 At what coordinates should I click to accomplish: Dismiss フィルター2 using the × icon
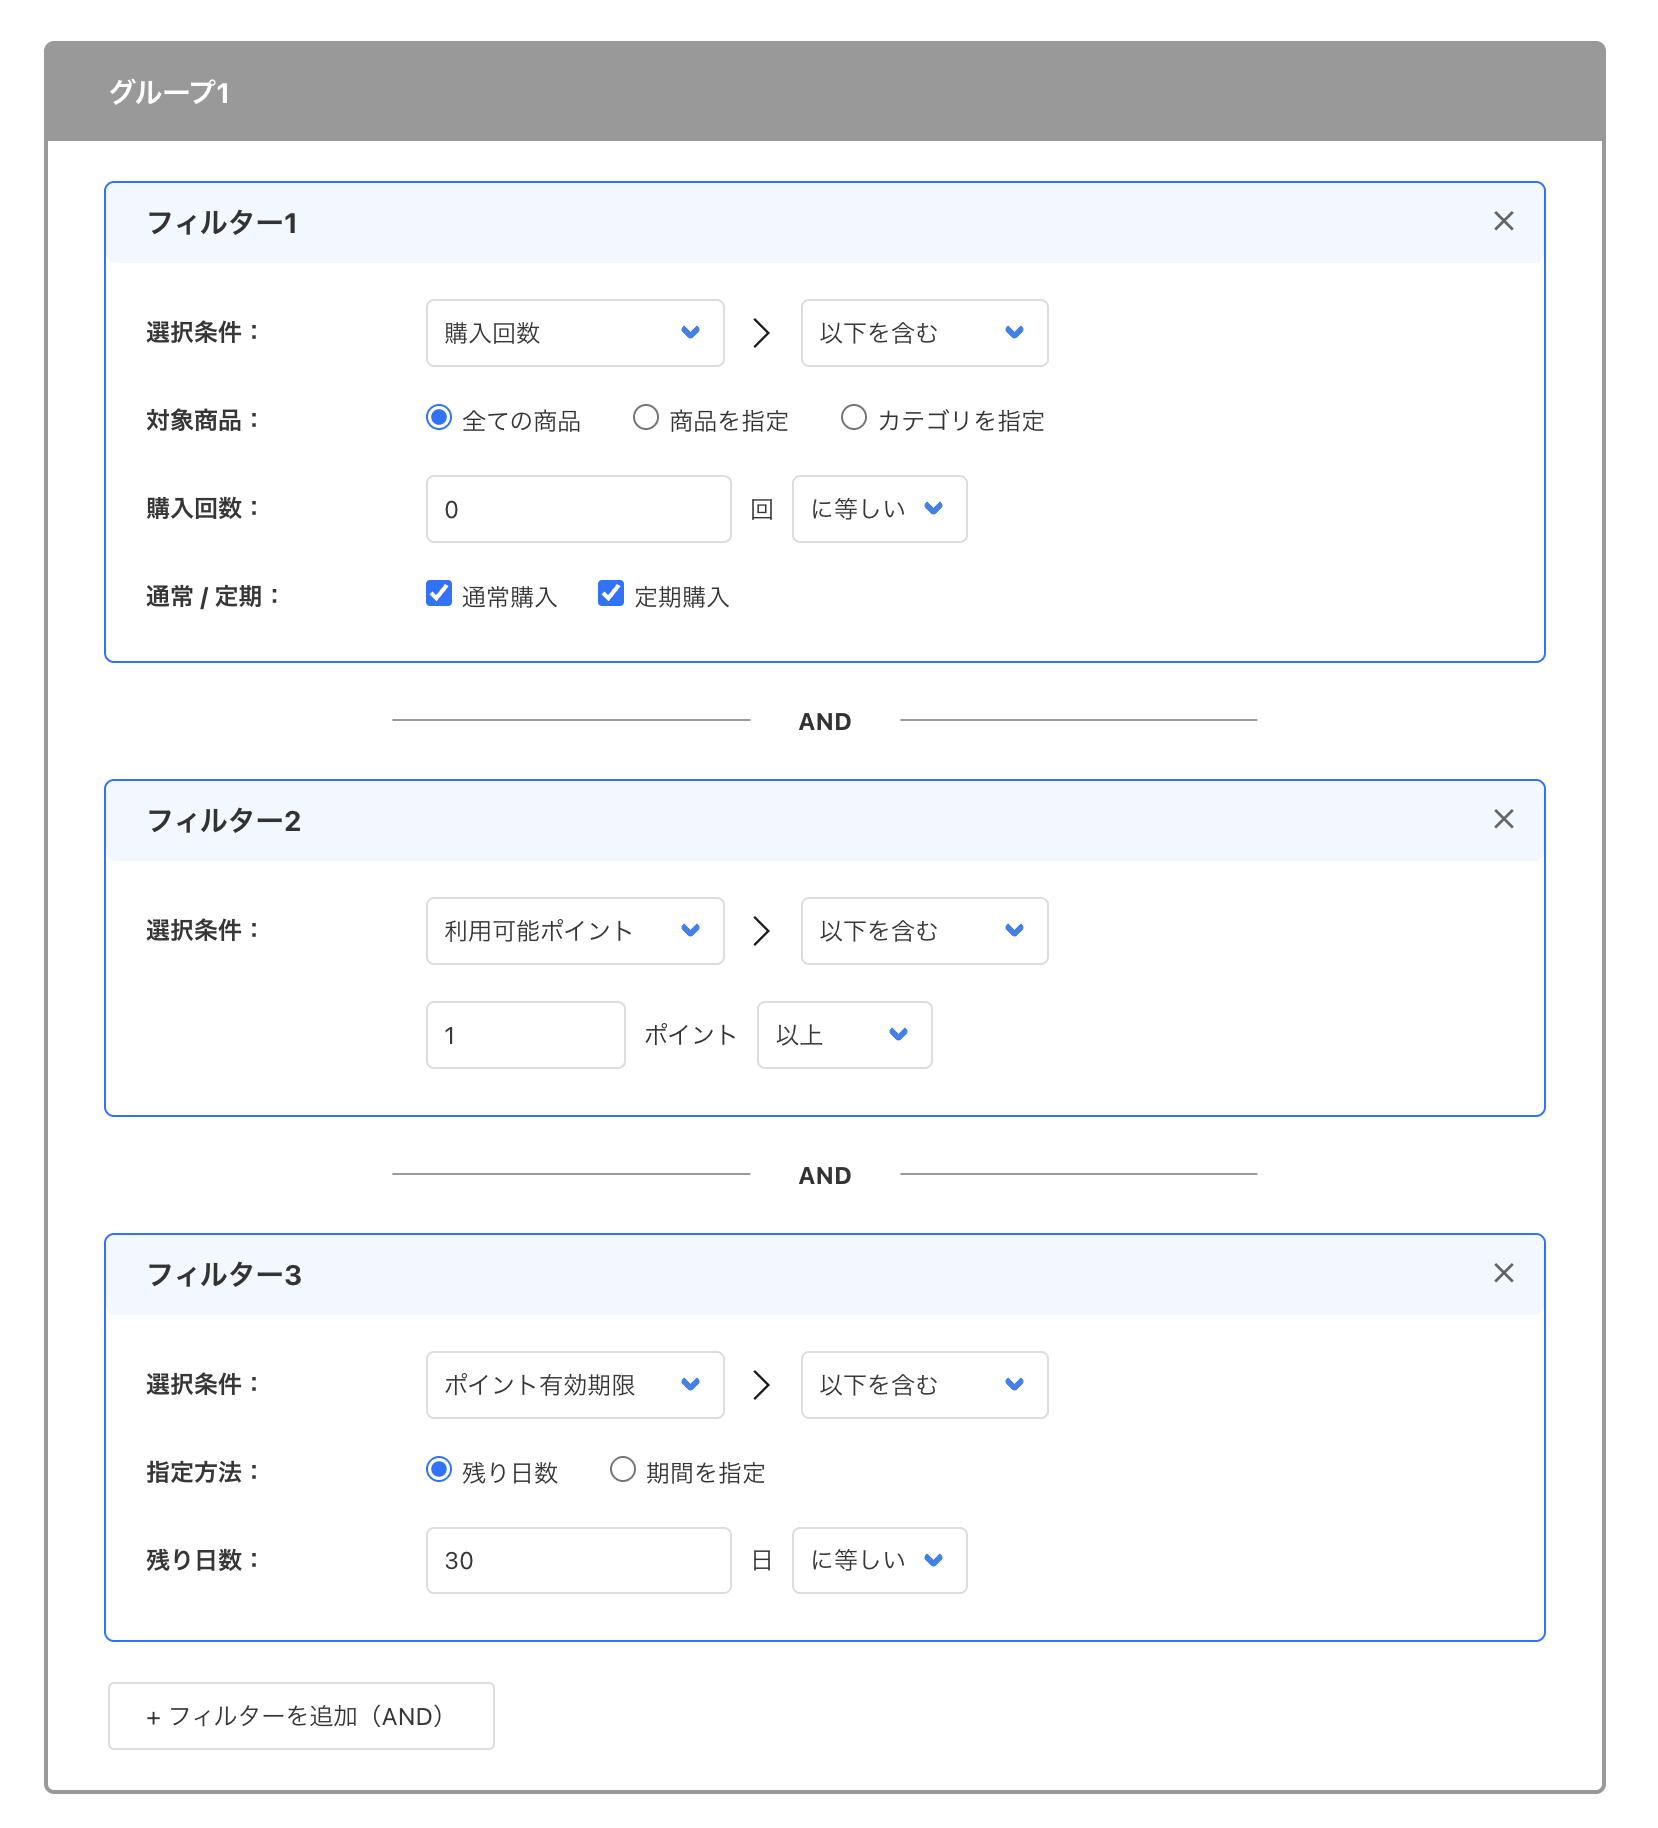point(1503,819)
